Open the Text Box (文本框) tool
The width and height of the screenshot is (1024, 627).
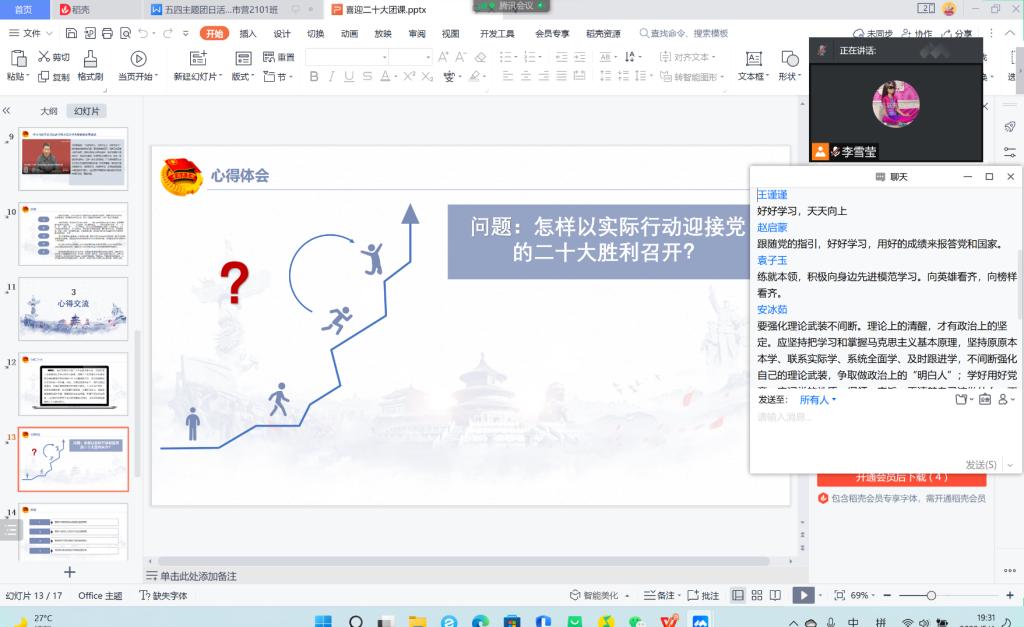(754, 65)
